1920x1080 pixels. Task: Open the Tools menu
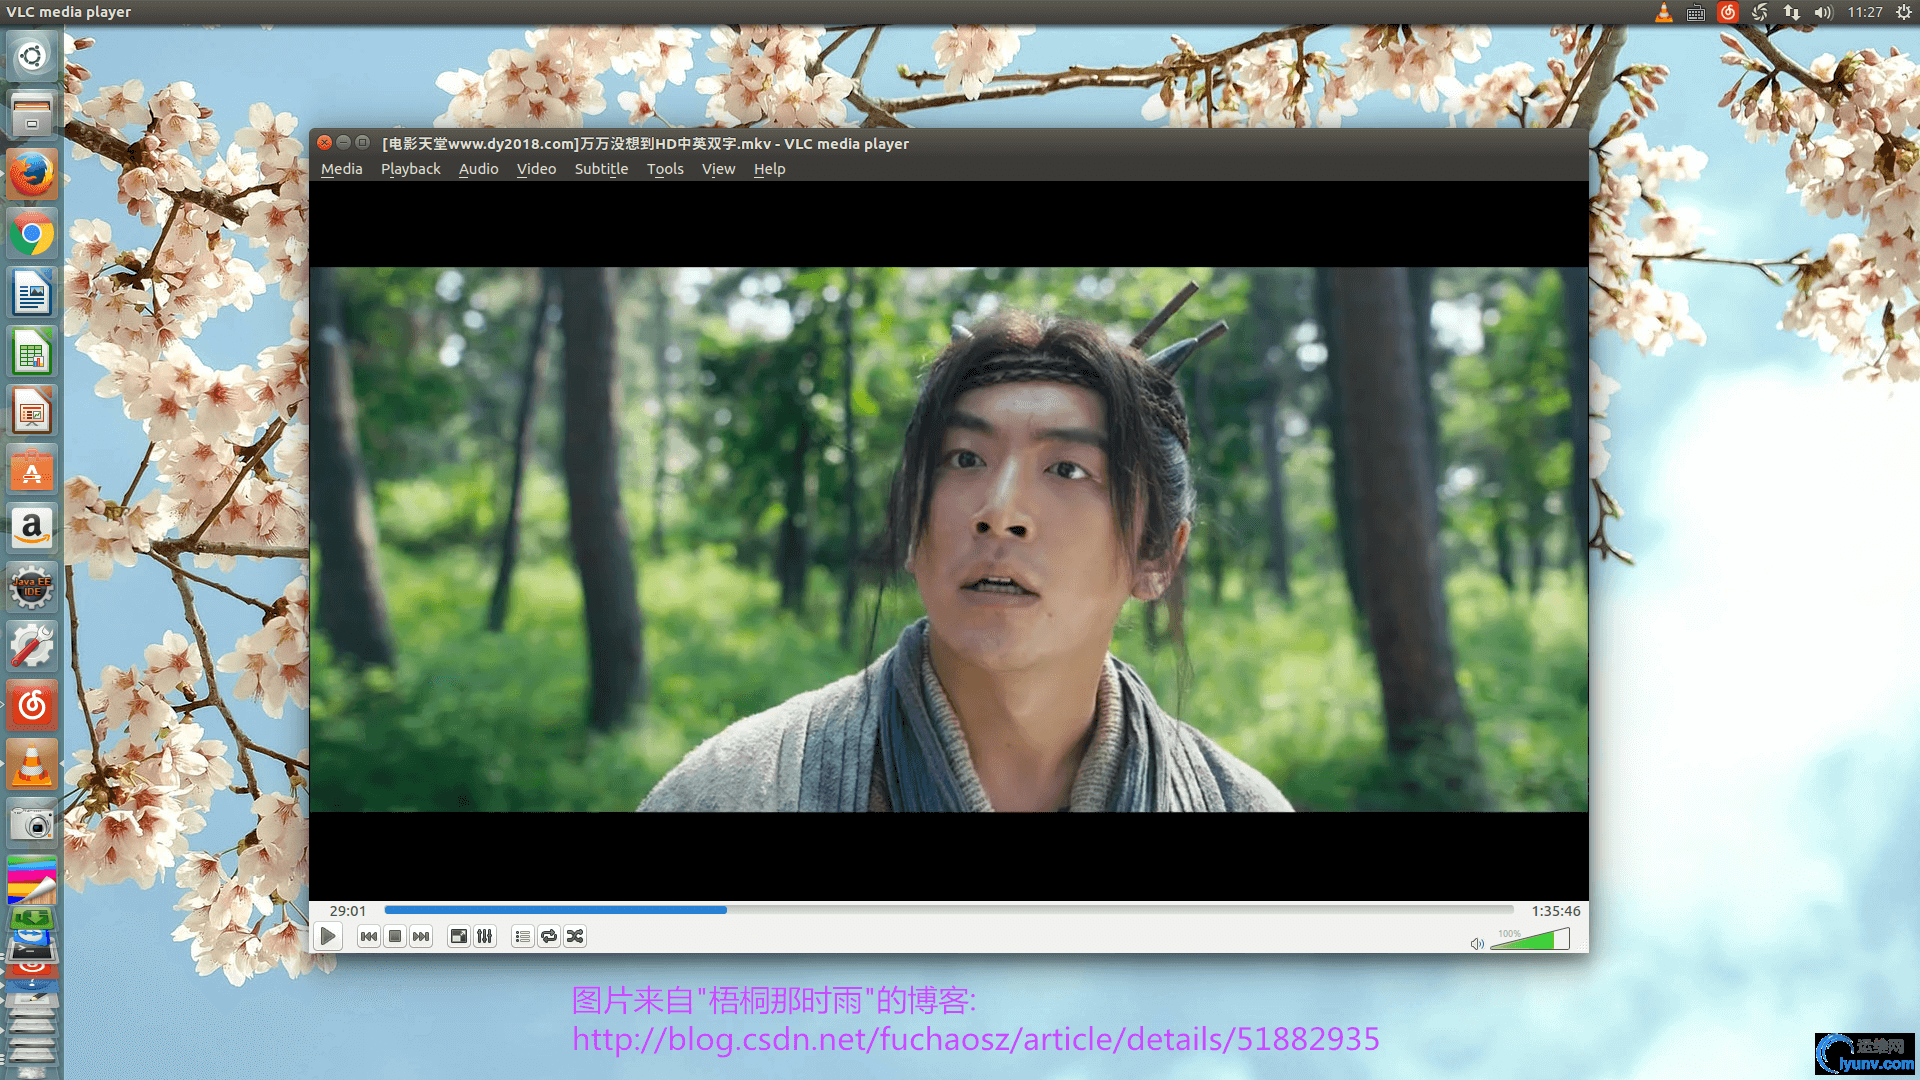(666, 169)
